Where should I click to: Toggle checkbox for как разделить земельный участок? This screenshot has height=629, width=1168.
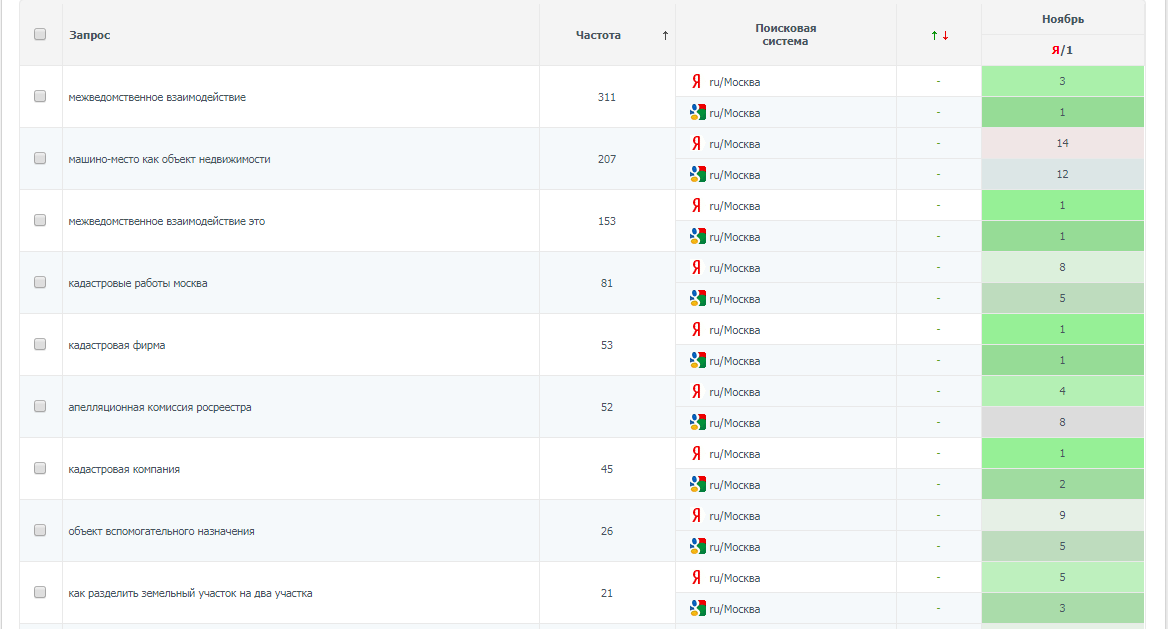point(40,592)
